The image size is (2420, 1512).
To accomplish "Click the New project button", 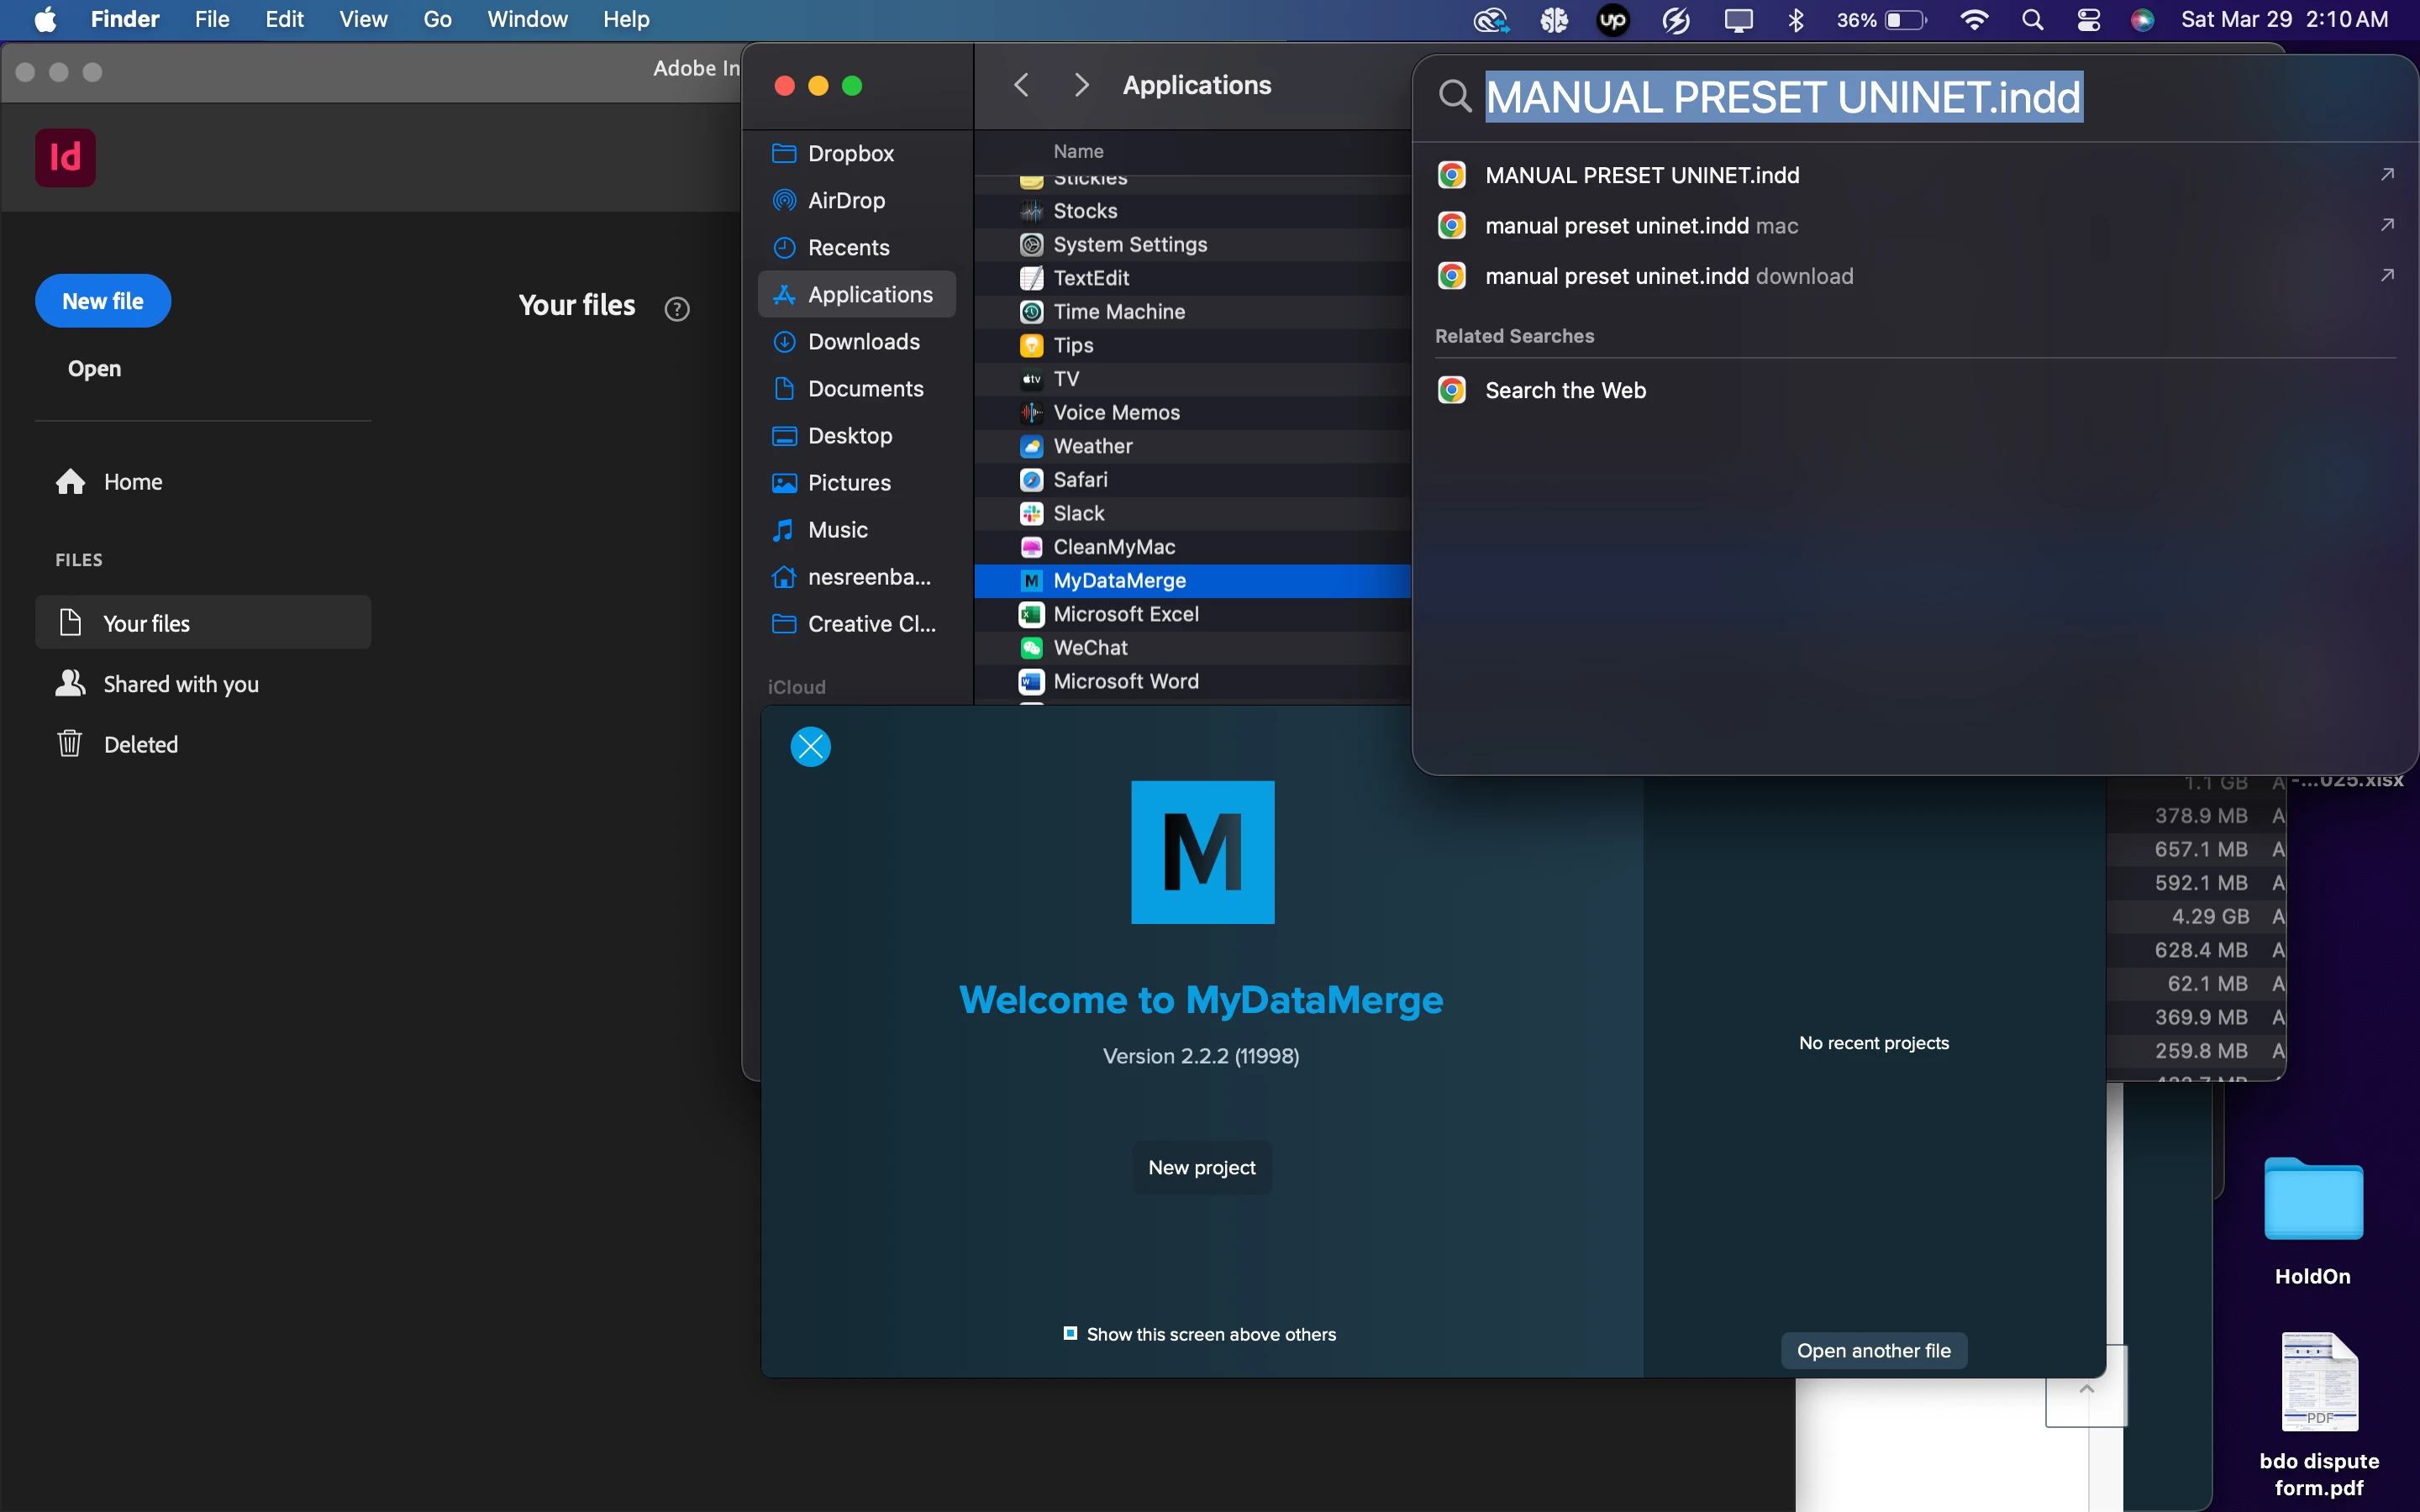I will point(1201,1167).
